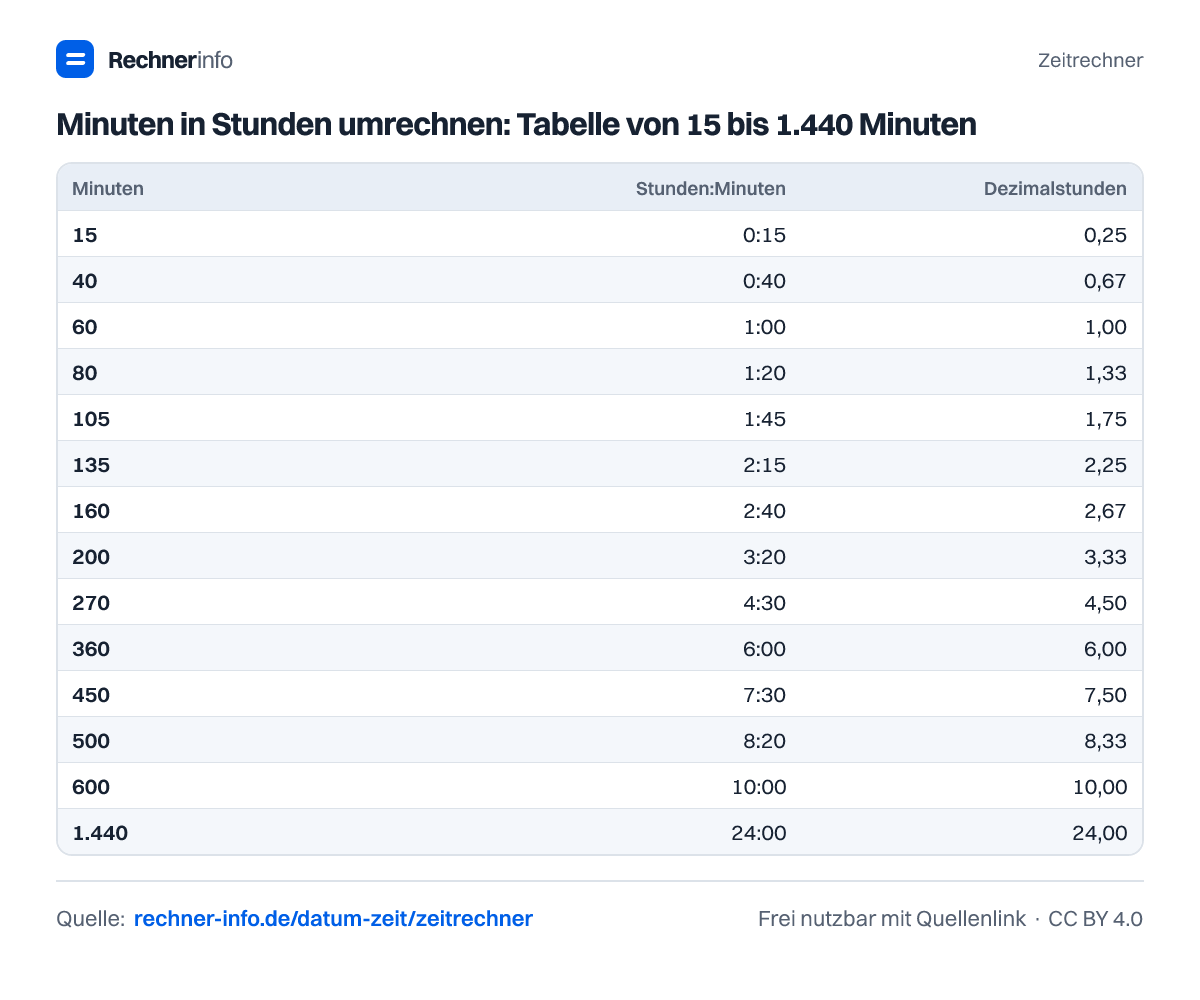Select the 7:30 cell
1200x1000 pixels.
(x=765, y=695)
